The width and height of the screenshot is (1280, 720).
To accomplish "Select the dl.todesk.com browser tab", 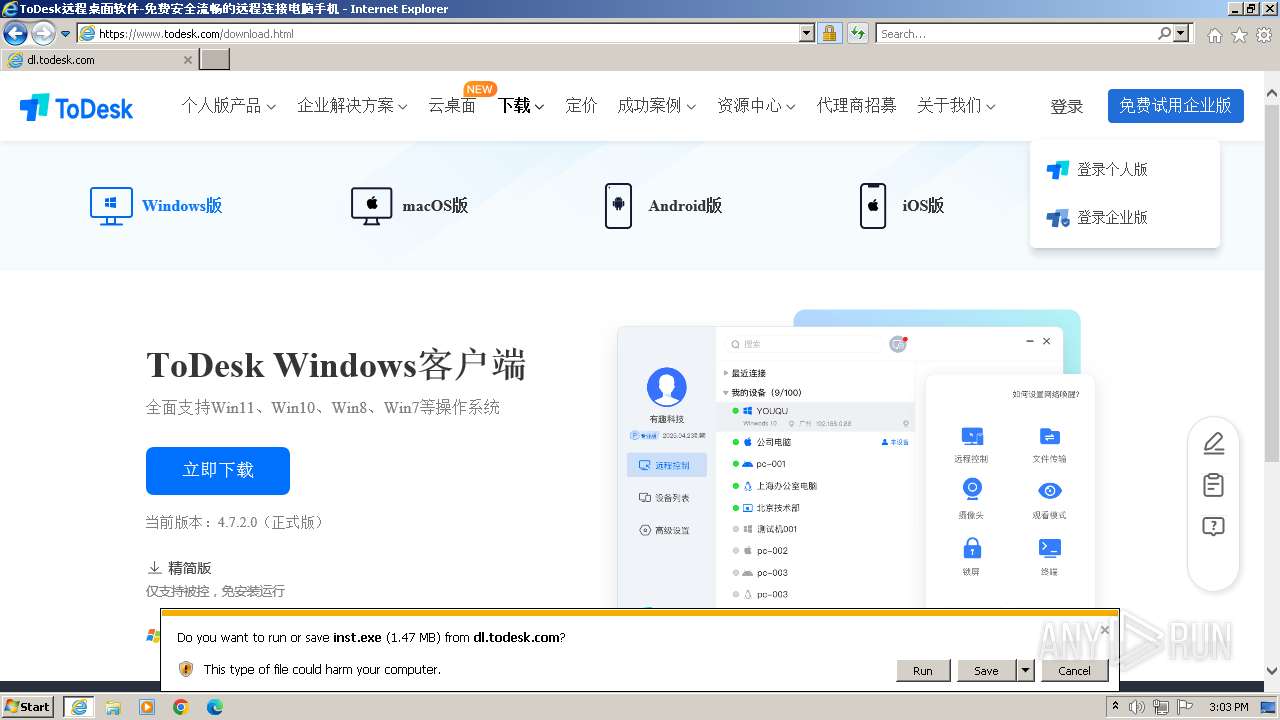I will click(98, 60).
